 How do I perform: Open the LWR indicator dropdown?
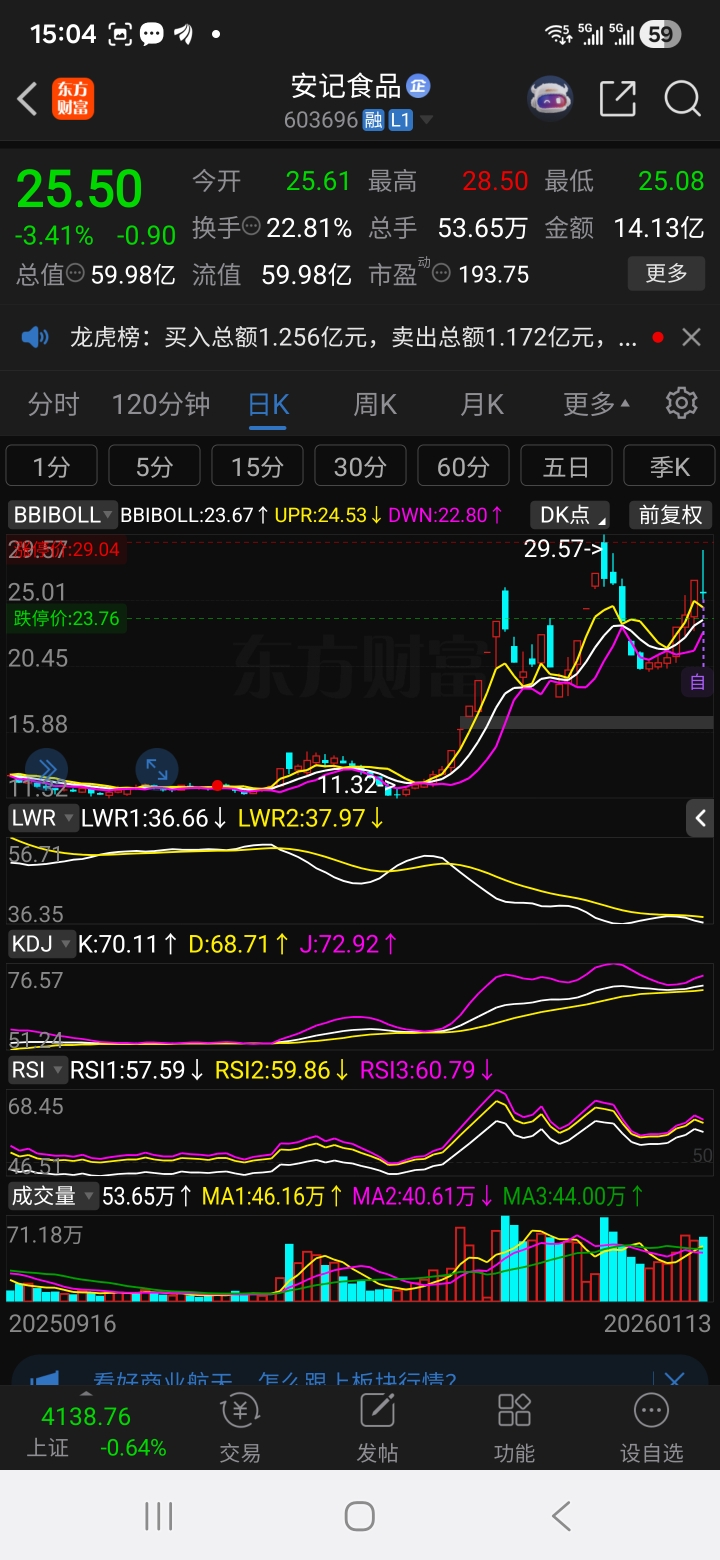42,818
